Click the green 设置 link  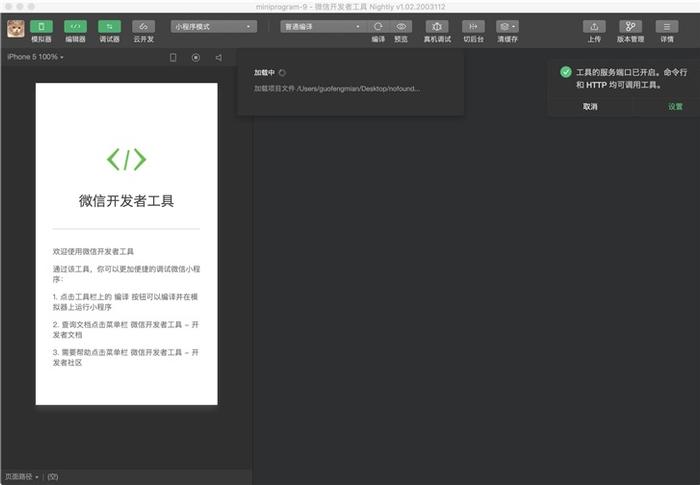pyautogui.click(x=675, y=107)
